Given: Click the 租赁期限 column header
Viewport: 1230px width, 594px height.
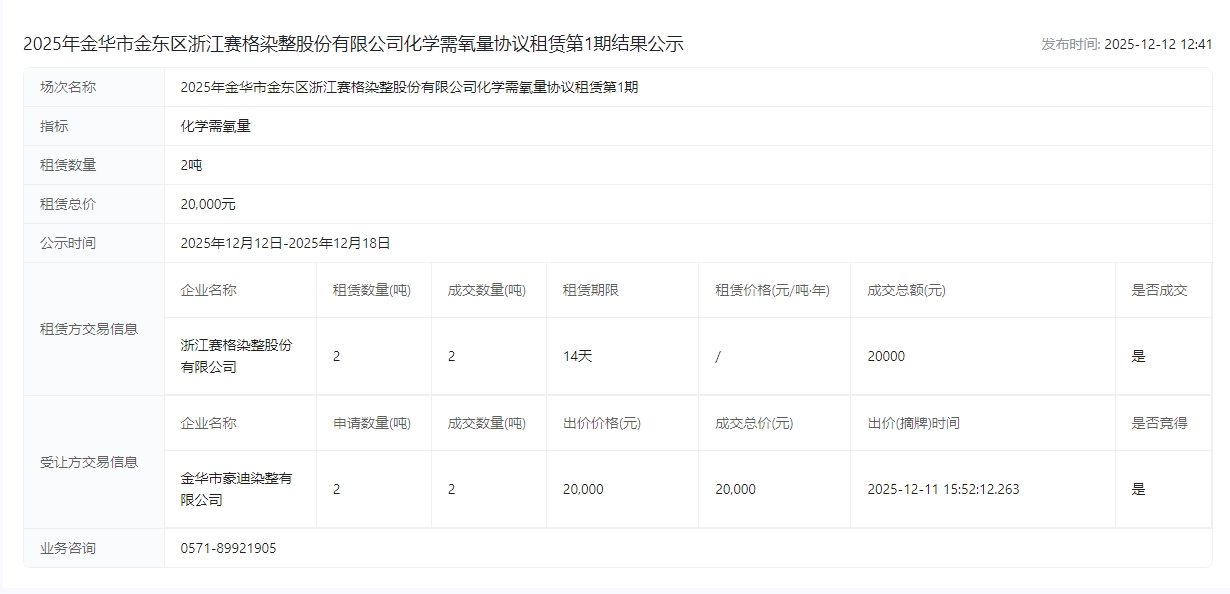Looking at the screenshot, I should [x=590, y=290].
